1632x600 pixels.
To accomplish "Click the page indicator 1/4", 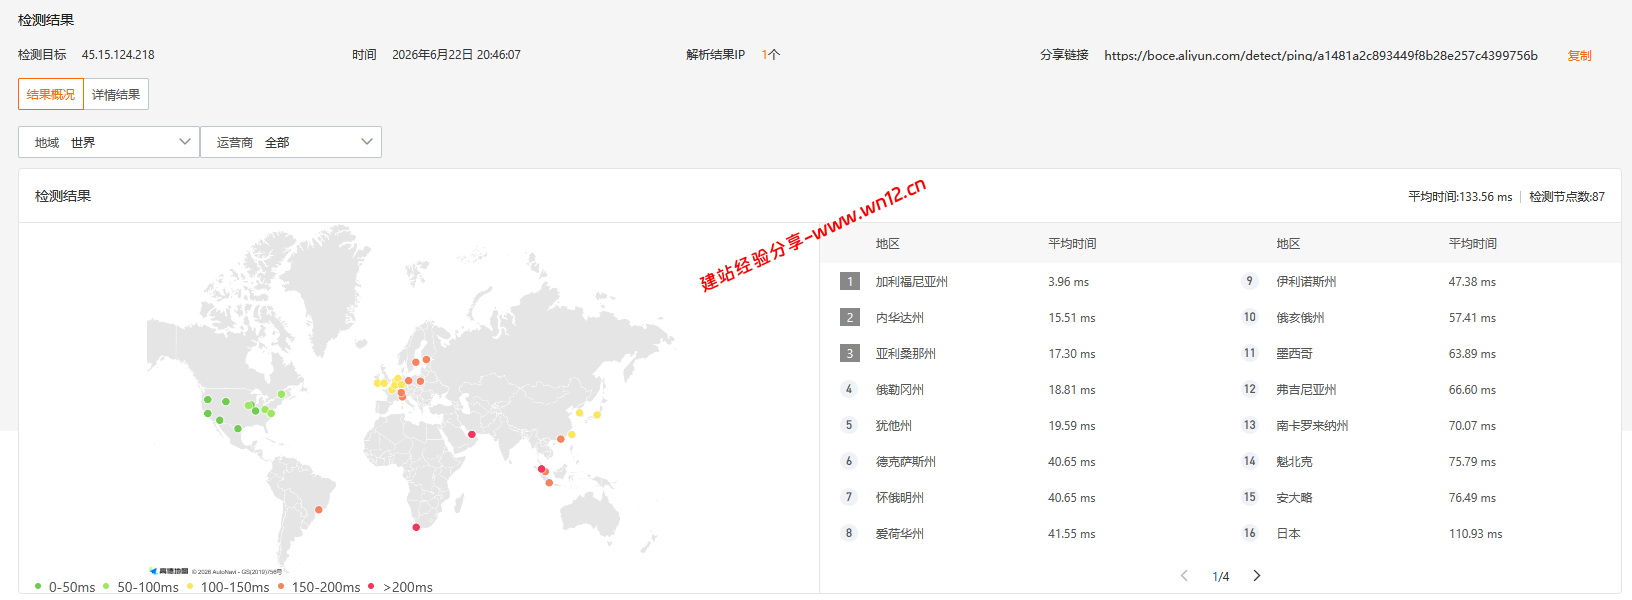I will 1221,577.
